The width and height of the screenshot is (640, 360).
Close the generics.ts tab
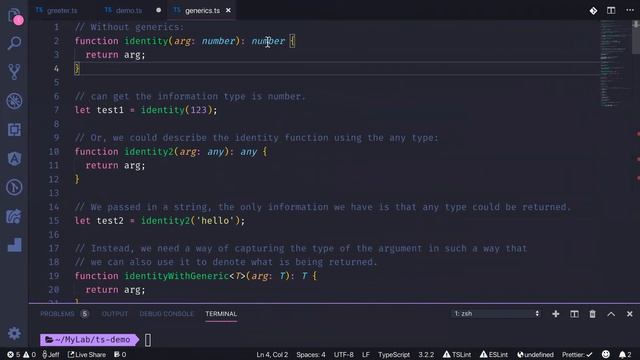(x=229, y=10)
